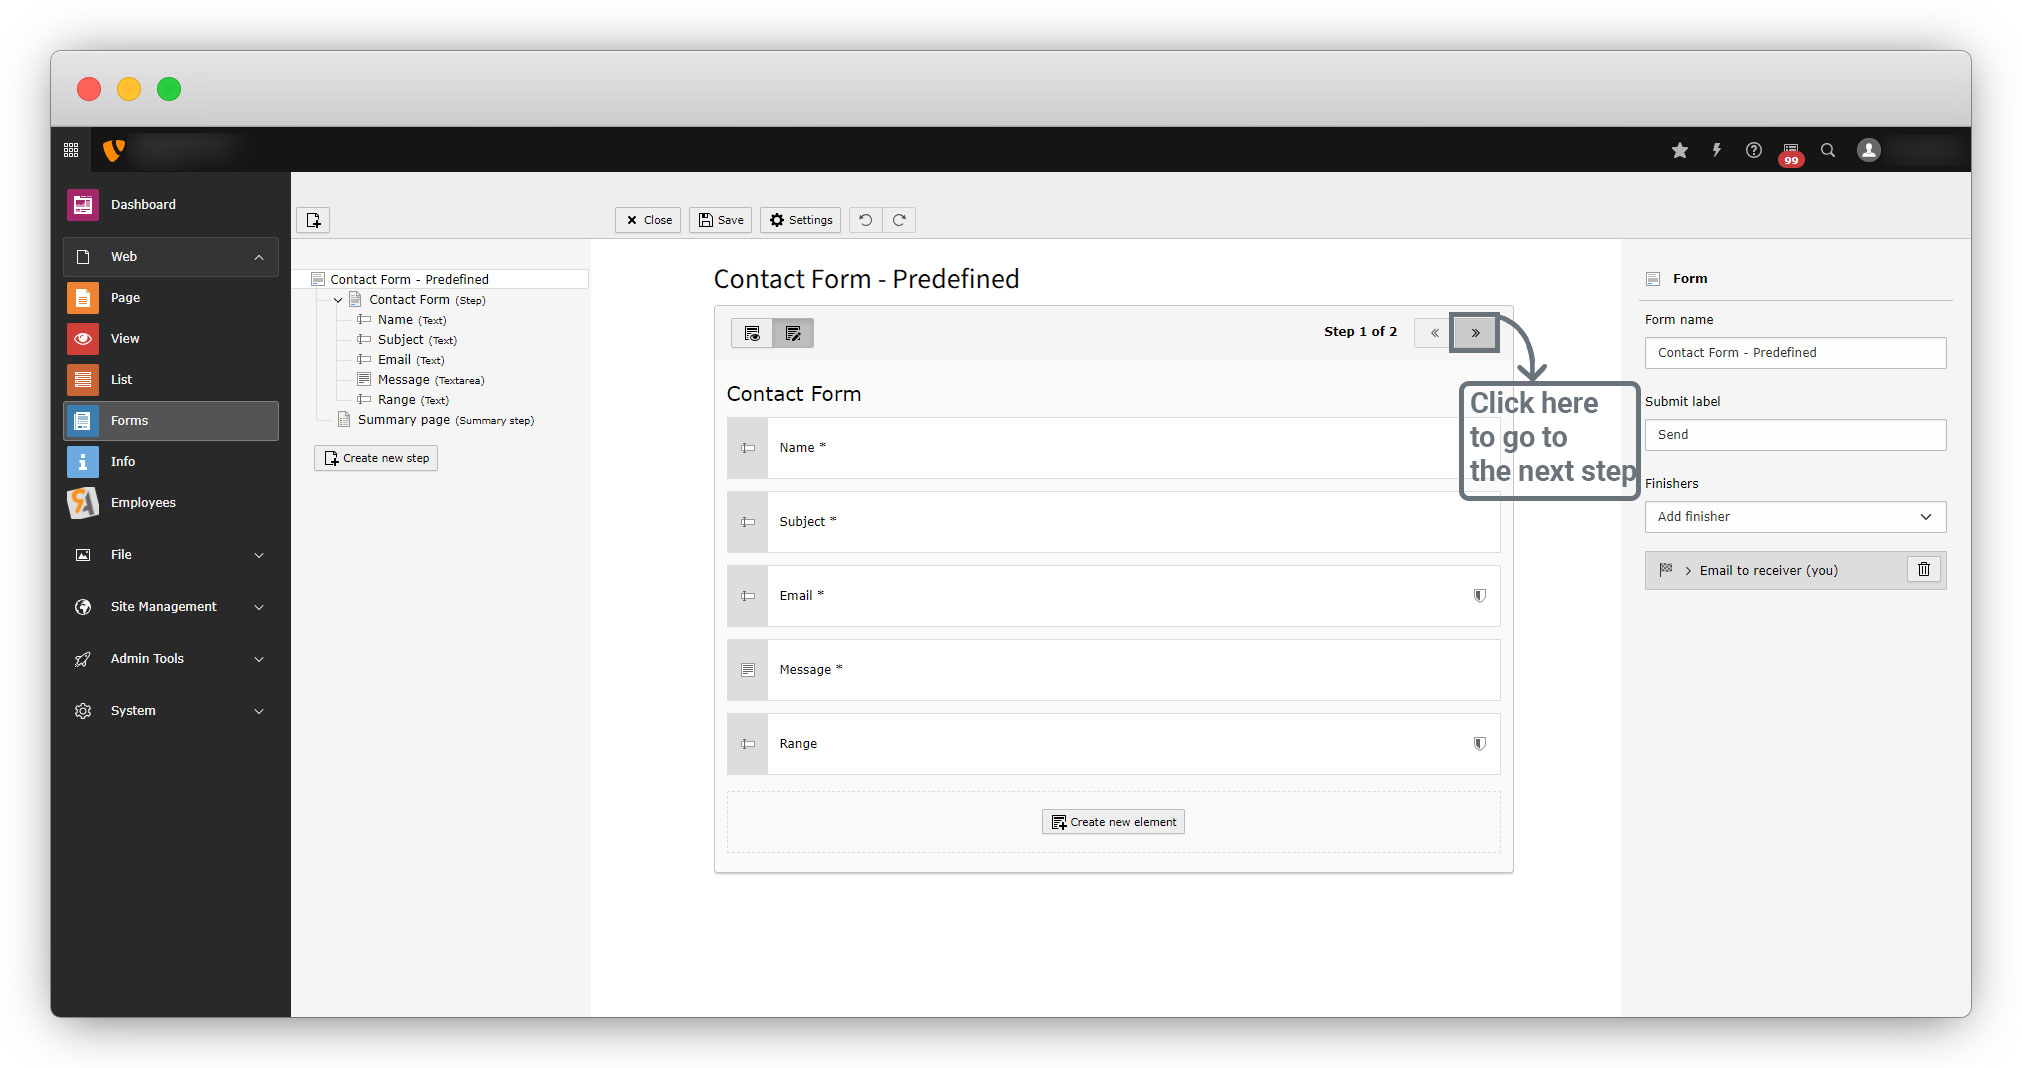2022x1068 pixels.
Task: Switch to form edit mode icon
Action: tap(793, 333)
